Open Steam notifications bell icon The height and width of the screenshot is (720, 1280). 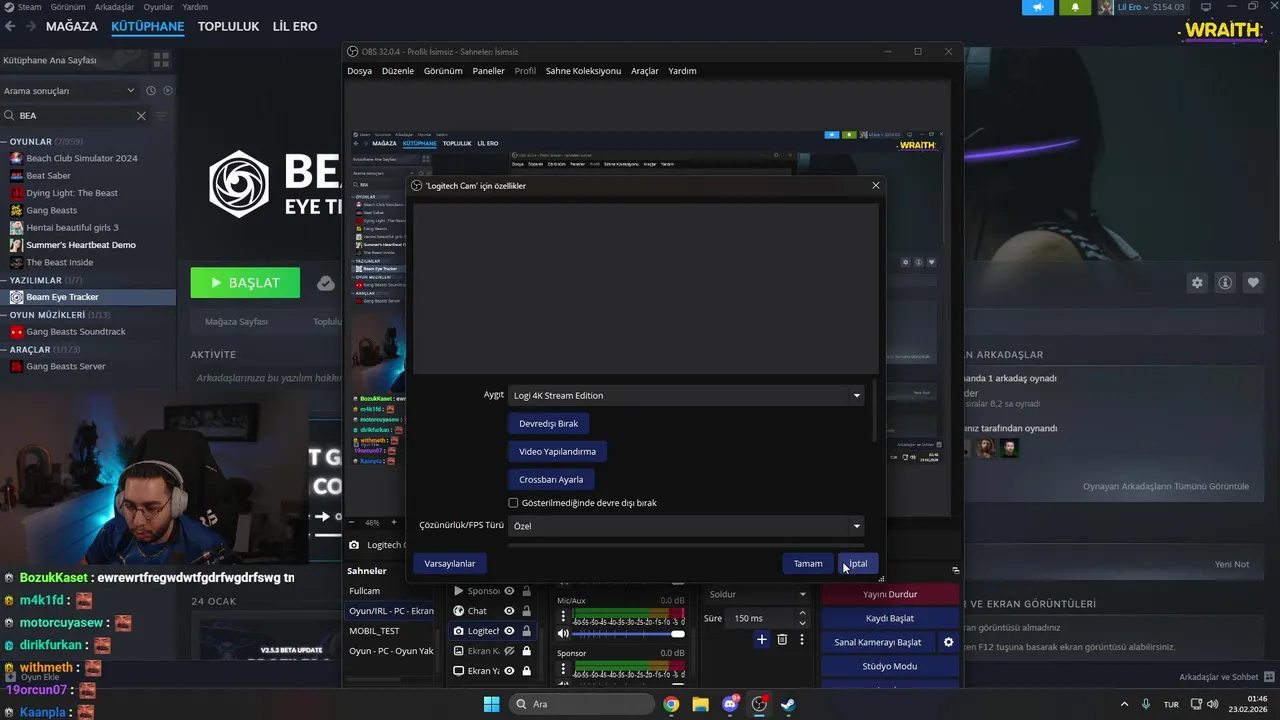tap(1075, 7)
